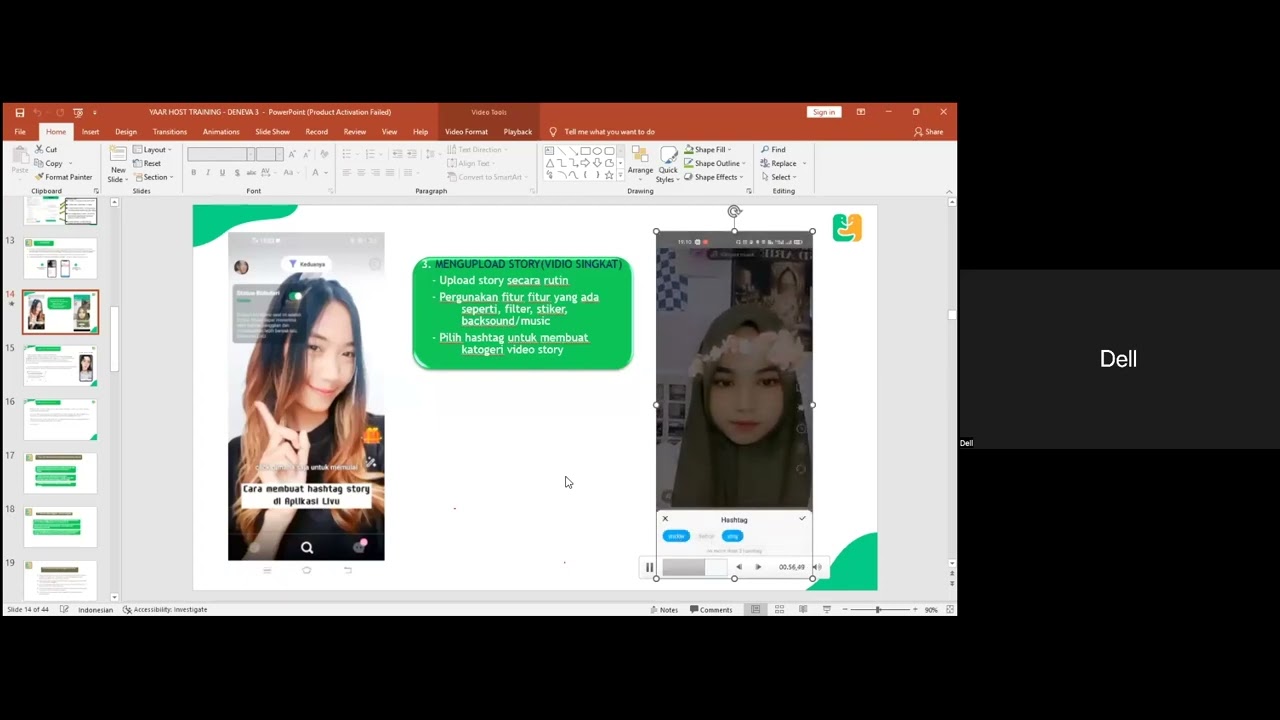Expand the Select dropdown in Editing

click(779, 177)
